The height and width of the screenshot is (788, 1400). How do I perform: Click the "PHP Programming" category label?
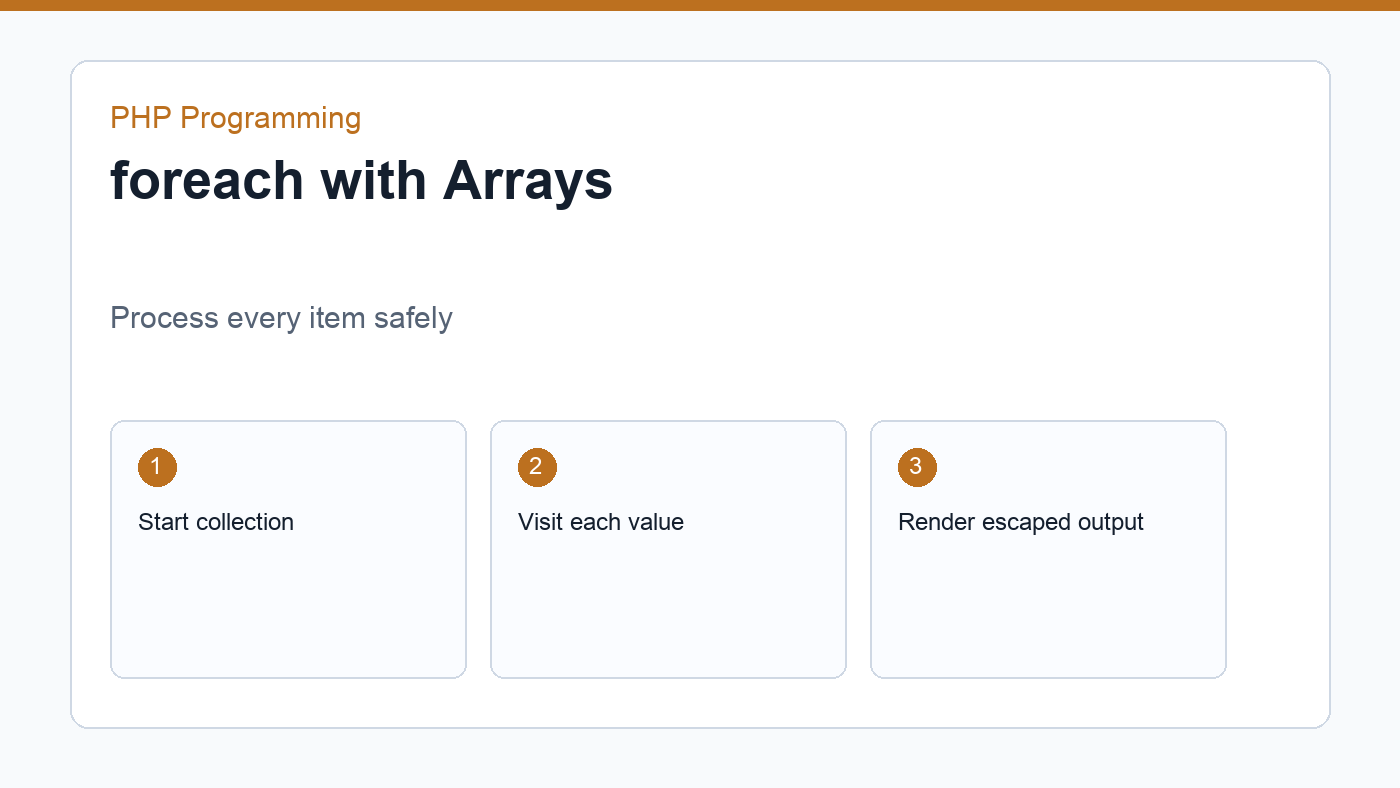[x=235, y=118]
